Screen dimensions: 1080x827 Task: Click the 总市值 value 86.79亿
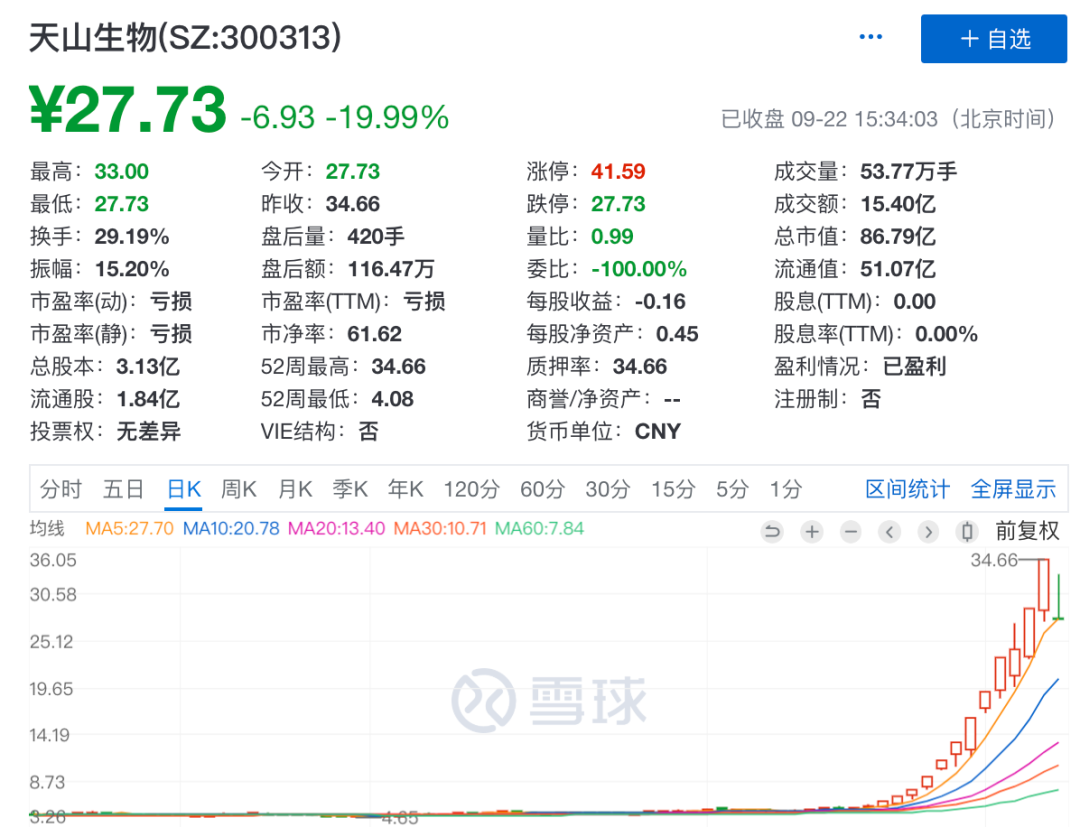(x=898, y=236)
